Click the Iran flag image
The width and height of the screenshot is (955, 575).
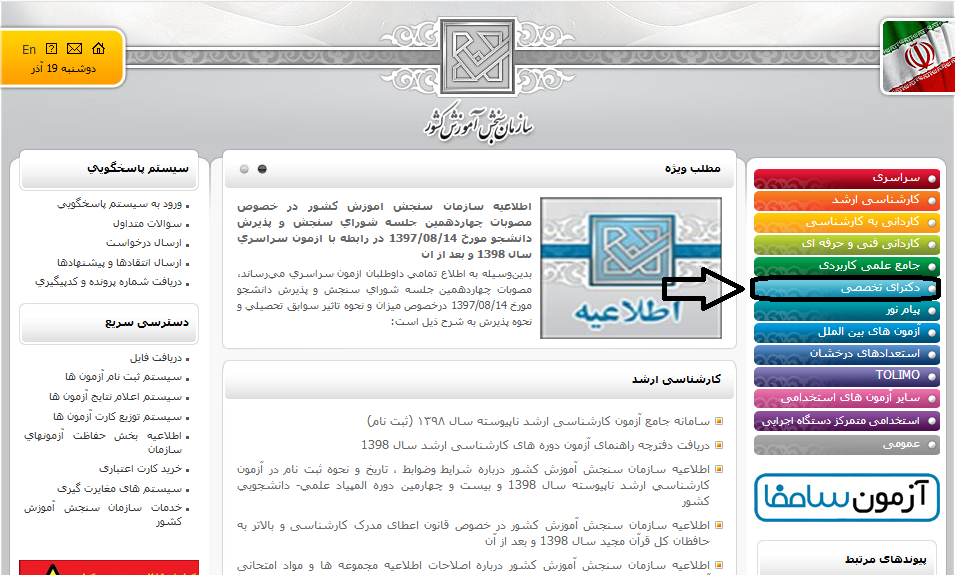coord(918,57)
